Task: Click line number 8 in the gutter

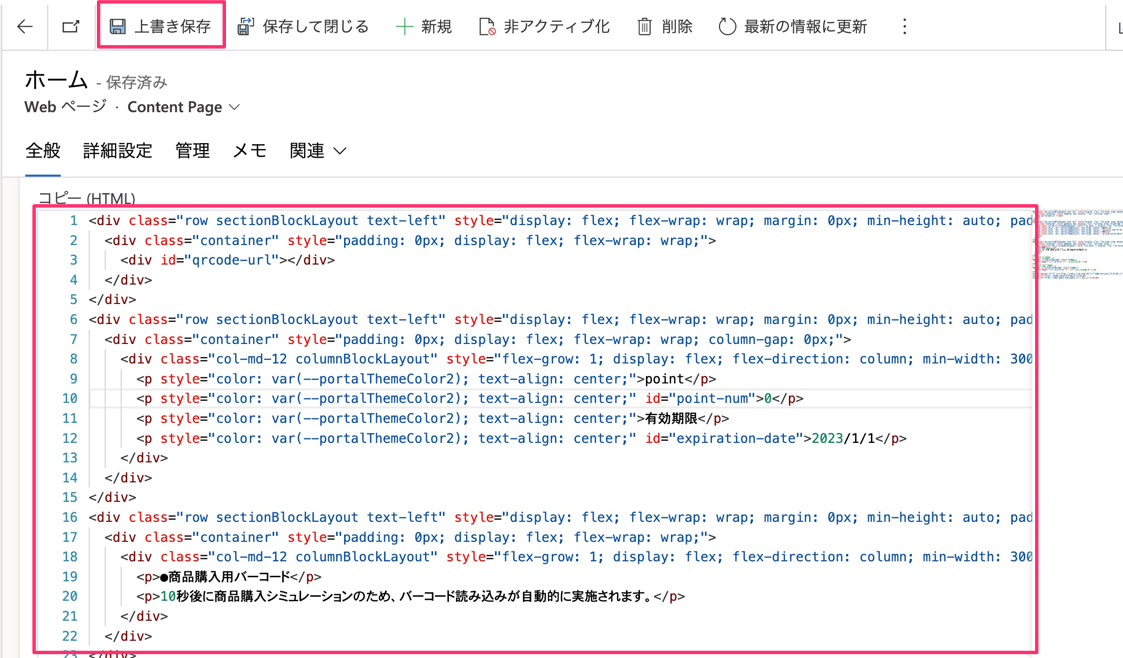Action: click(x=73, y=359)
